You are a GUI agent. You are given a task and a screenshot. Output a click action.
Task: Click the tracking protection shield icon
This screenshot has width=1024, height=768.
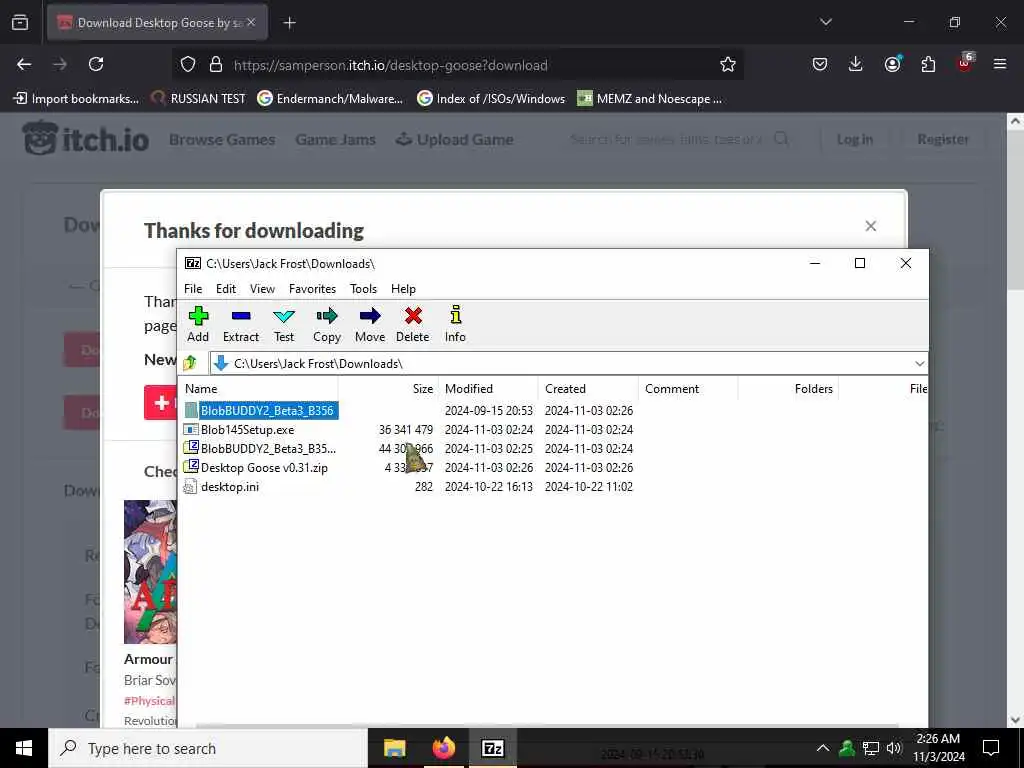coord(188,64)
